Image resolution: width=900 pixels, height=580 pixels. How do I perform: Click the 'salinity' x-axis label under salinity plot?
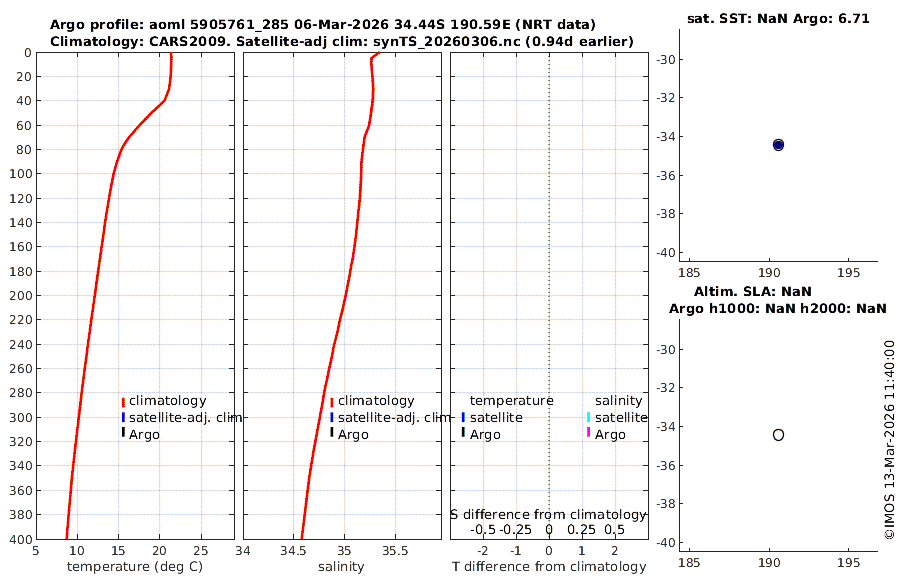(341, 567)
